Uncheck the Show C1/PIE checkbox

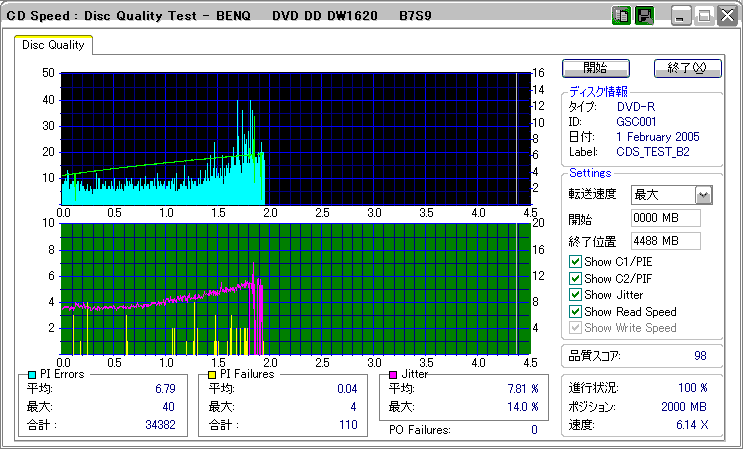[575, 262]
